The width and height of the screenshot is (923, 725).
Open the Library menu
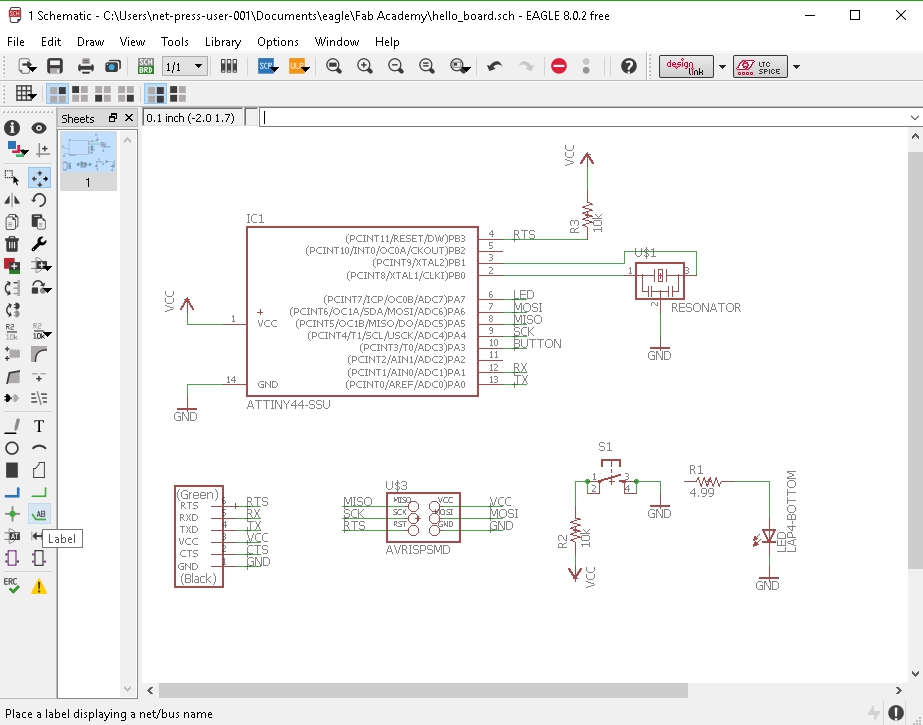coord(223,42)
